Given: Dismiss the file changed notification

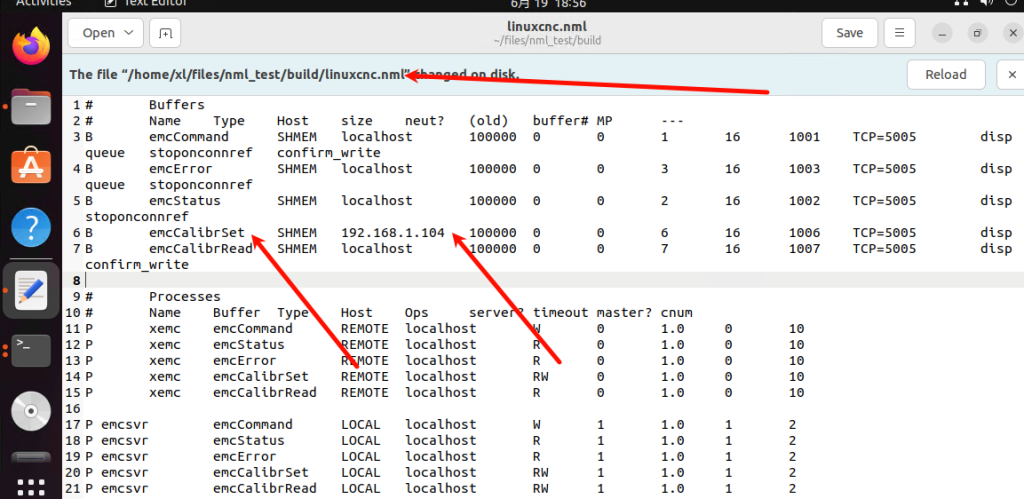Looking at the screenshot, I should (1012, 74).
